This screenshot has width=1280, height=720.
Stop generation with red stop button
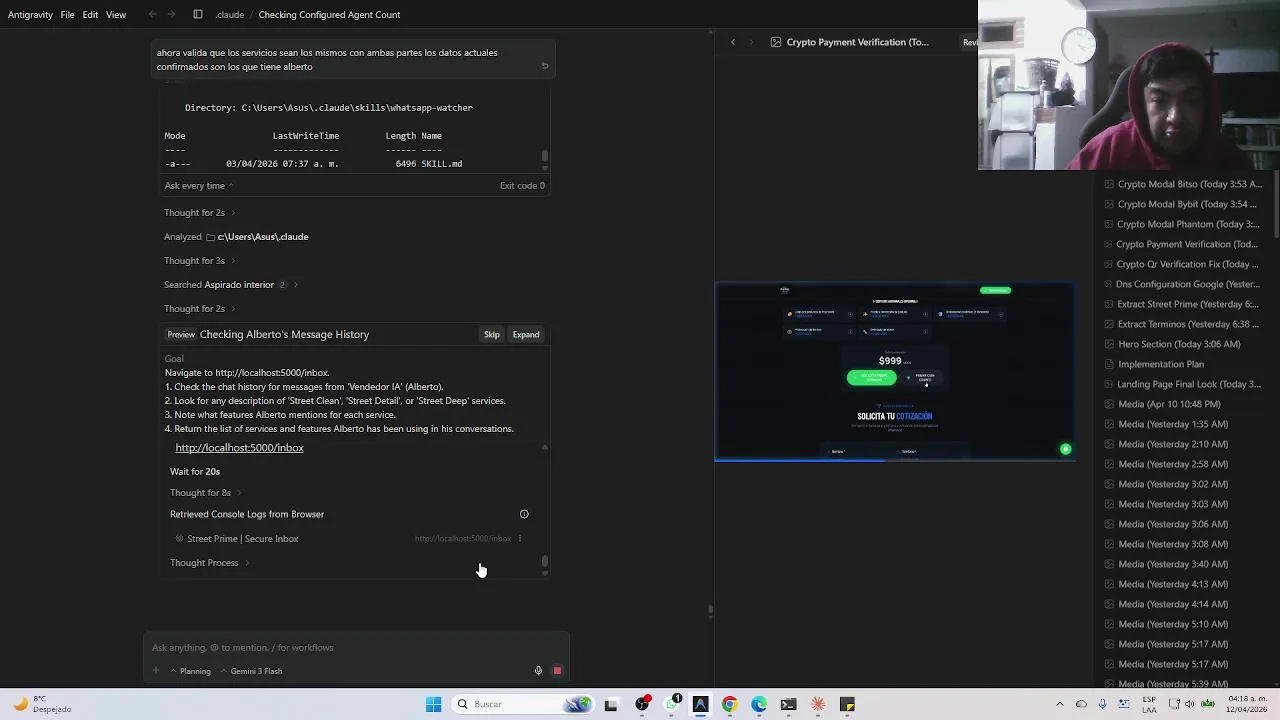[x=557, y=671]
